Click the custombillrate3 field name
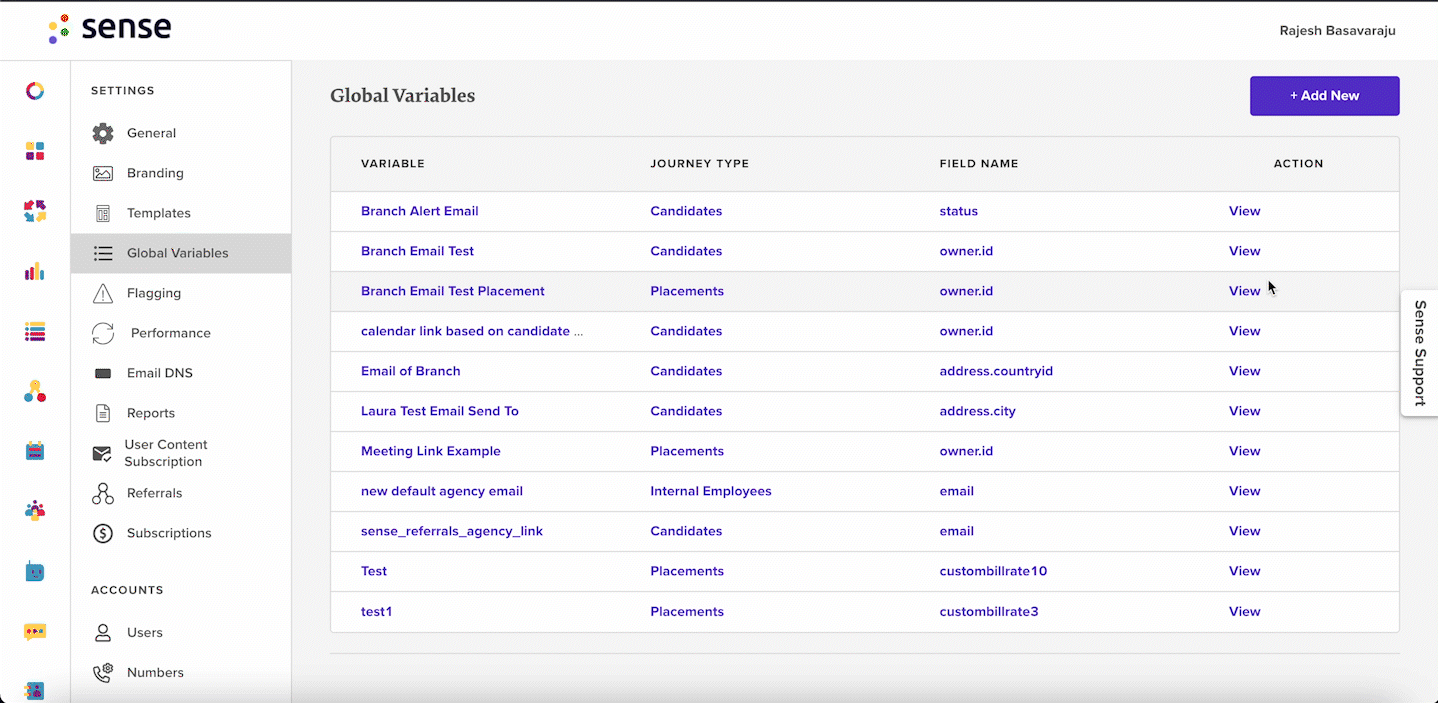1438x703 pixels. 989,611
